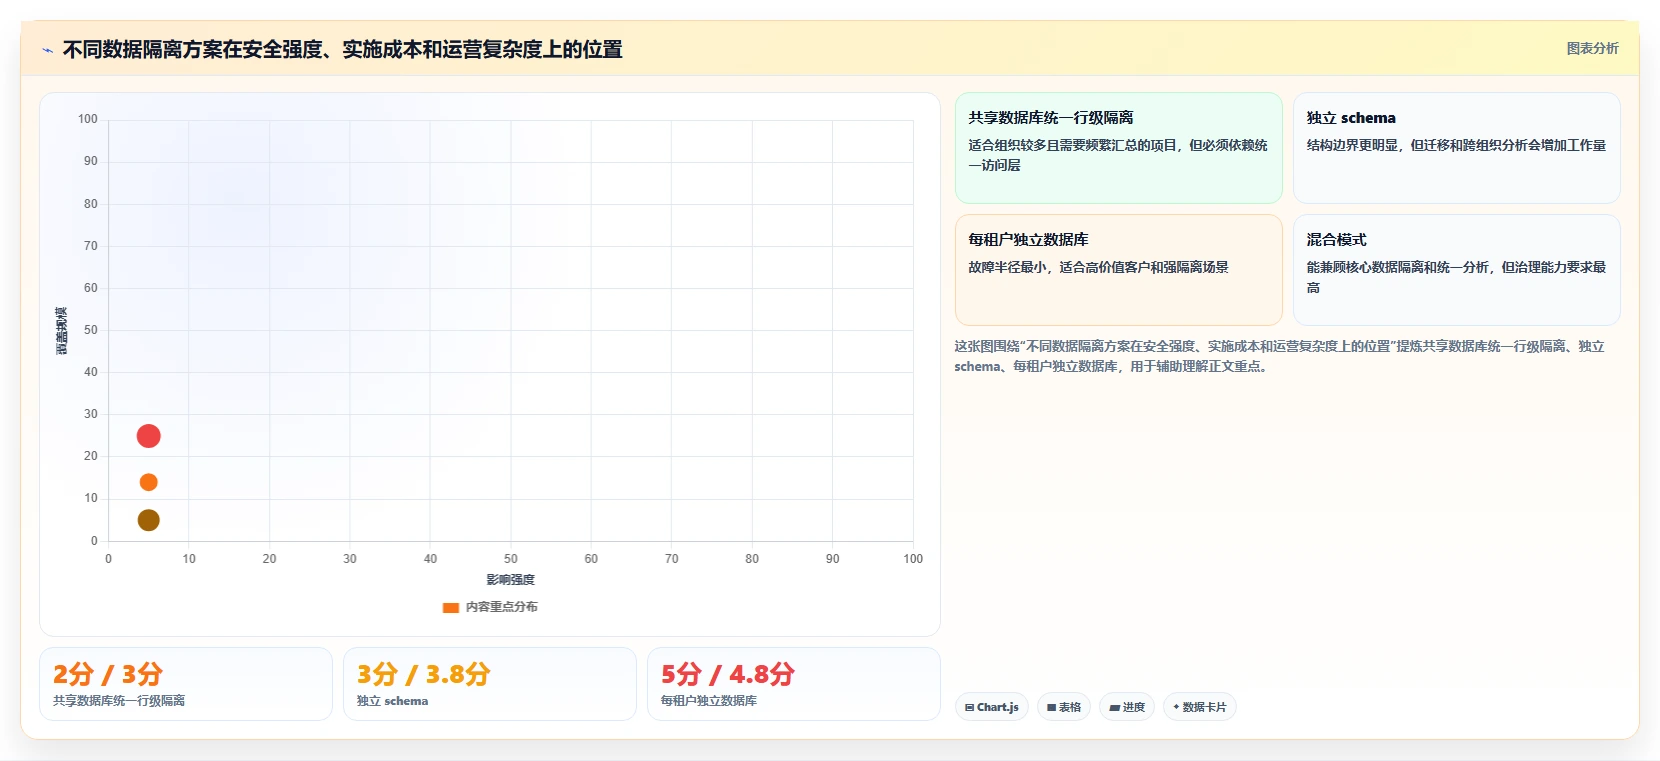Viewport: 1660px width, 761px height.
Task: Click the Chart.js tag icon
Action: [x=969, y=707]
